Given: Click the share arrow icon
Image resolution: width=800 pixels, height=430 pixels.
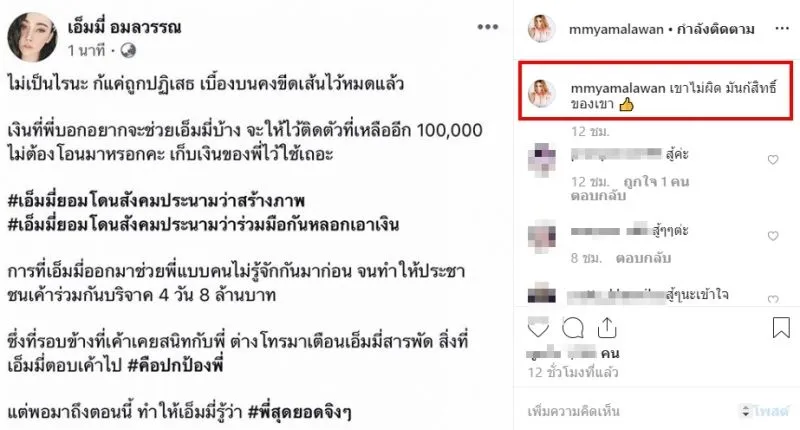Looking at the screenshot, I should 607,327.
